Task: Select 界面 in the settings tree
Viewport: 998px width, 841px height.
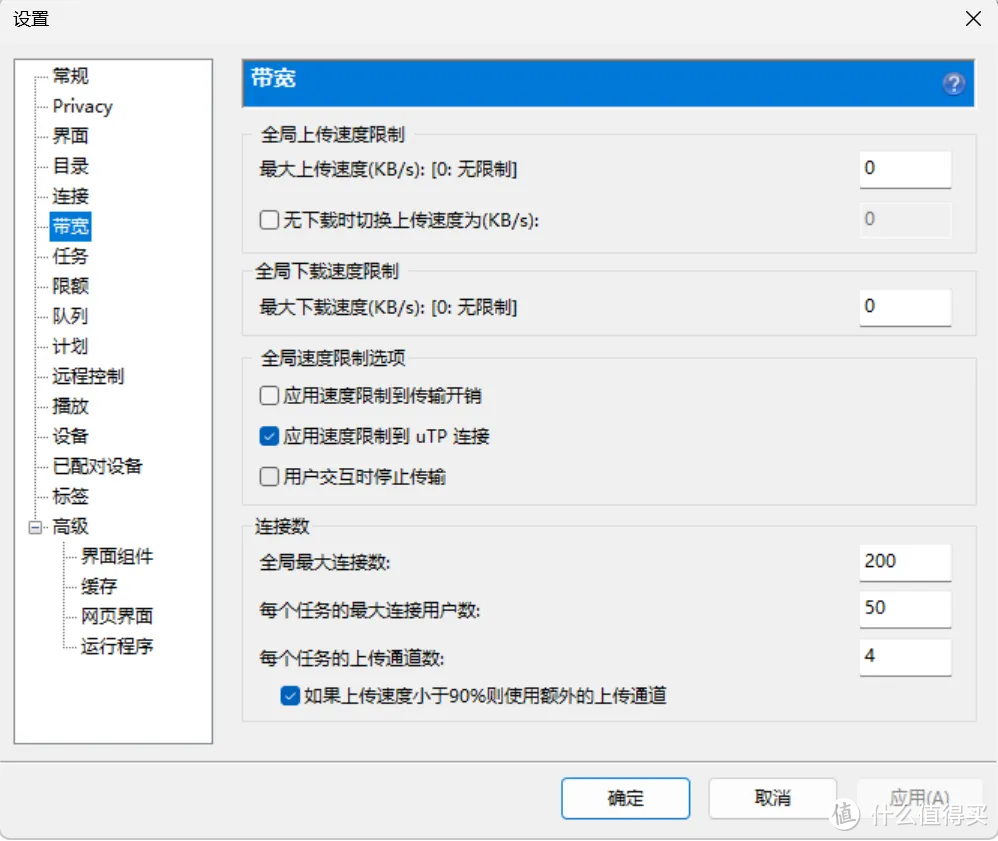Action: [x=70, y=136]
